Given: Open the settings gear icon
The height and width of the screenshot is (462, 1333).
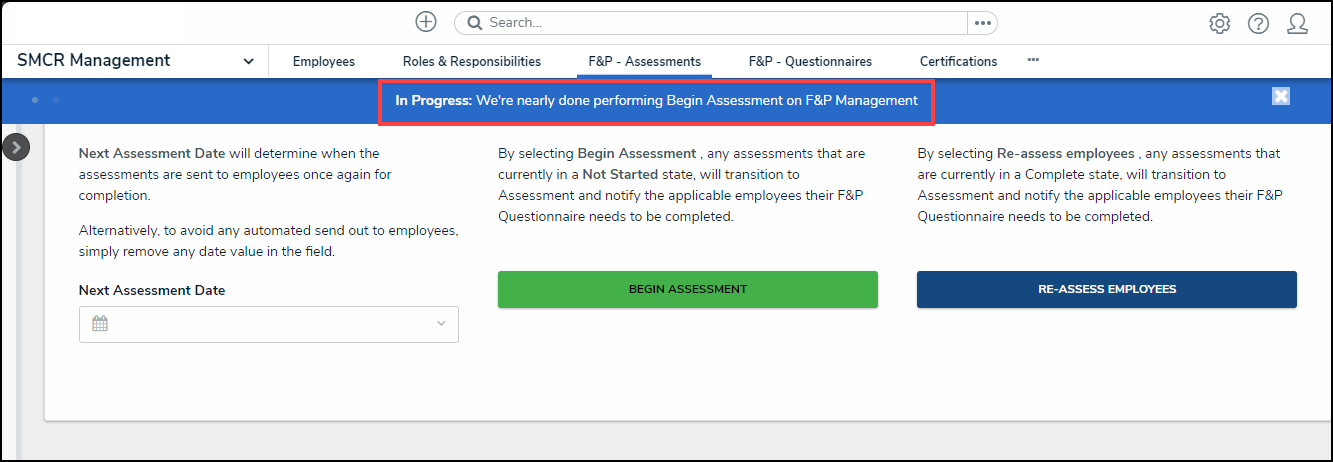Looking at the screenshot, I should coord(1219,23).
